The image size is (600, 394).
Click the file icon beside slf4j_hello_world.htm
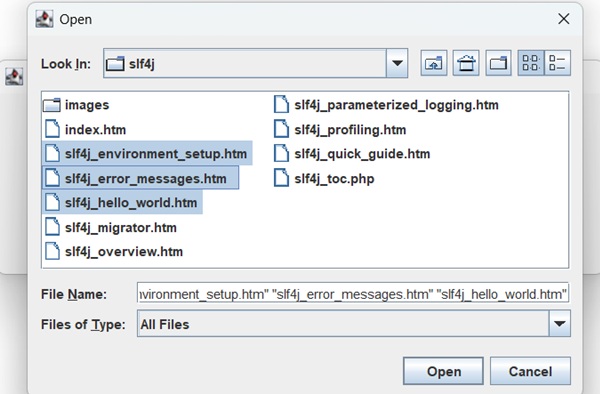[52, 202]
